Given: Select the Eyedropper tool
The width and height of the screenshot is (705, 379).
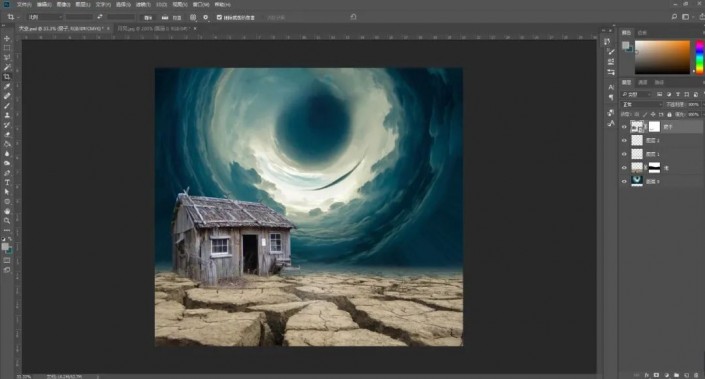Looking at the screenshot, I should click(7, 86).
